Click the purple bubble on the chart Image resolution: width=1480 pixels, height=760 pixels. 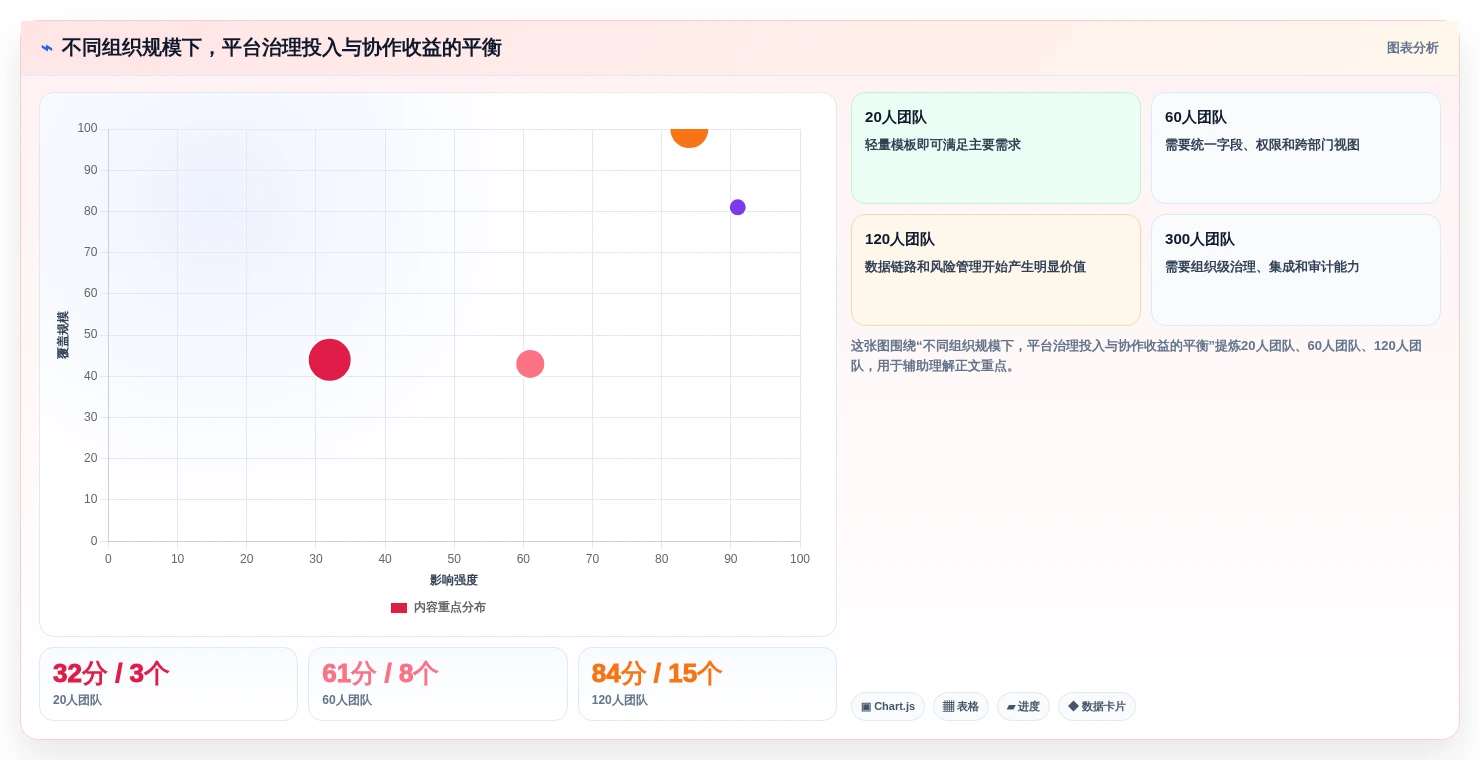[x=738, y=207]
